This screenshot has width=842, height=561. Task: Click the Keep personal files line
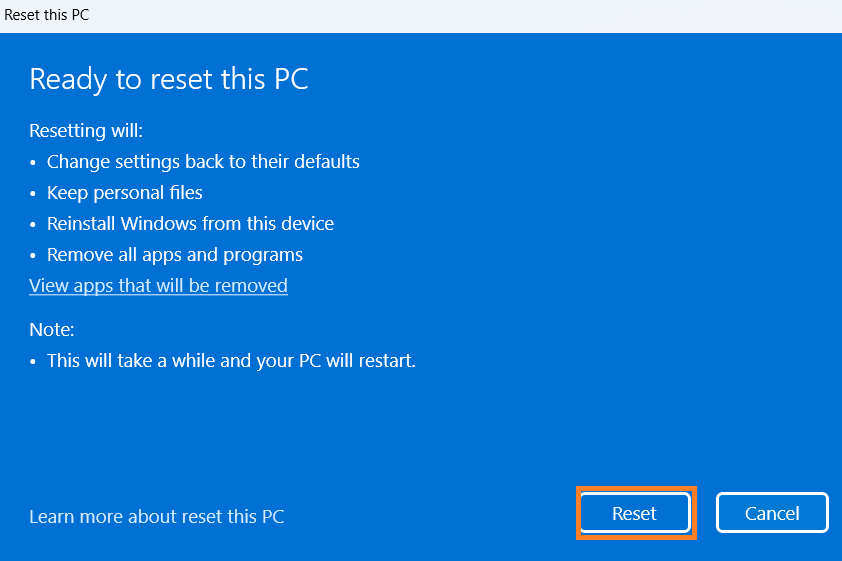(x=125, y=192)
